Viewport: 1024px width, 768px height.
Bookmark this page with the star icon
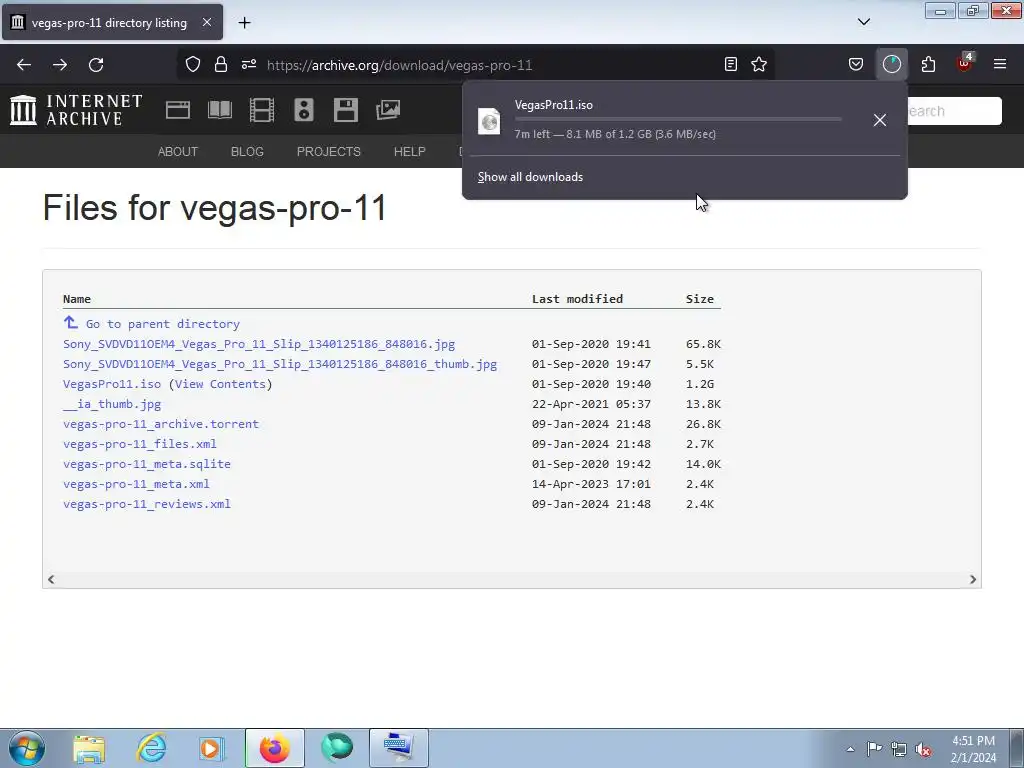coord(759,64)
